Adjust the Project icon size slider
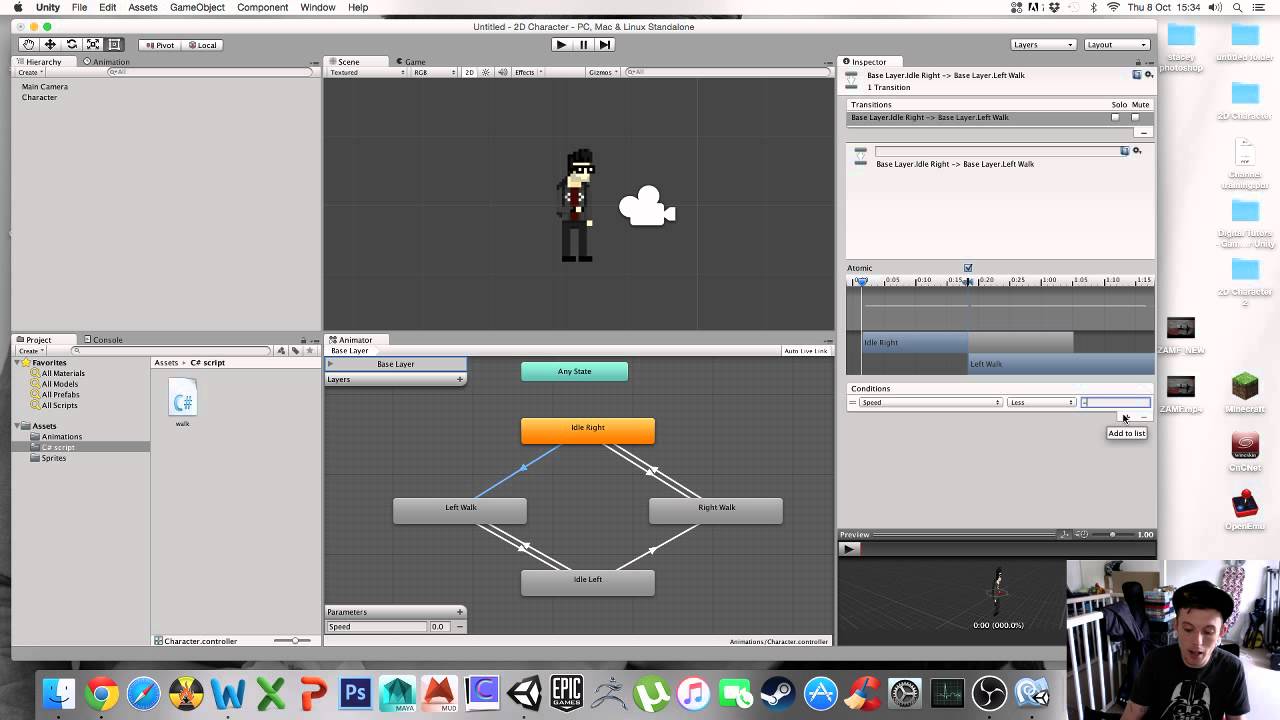 point(292,640)
